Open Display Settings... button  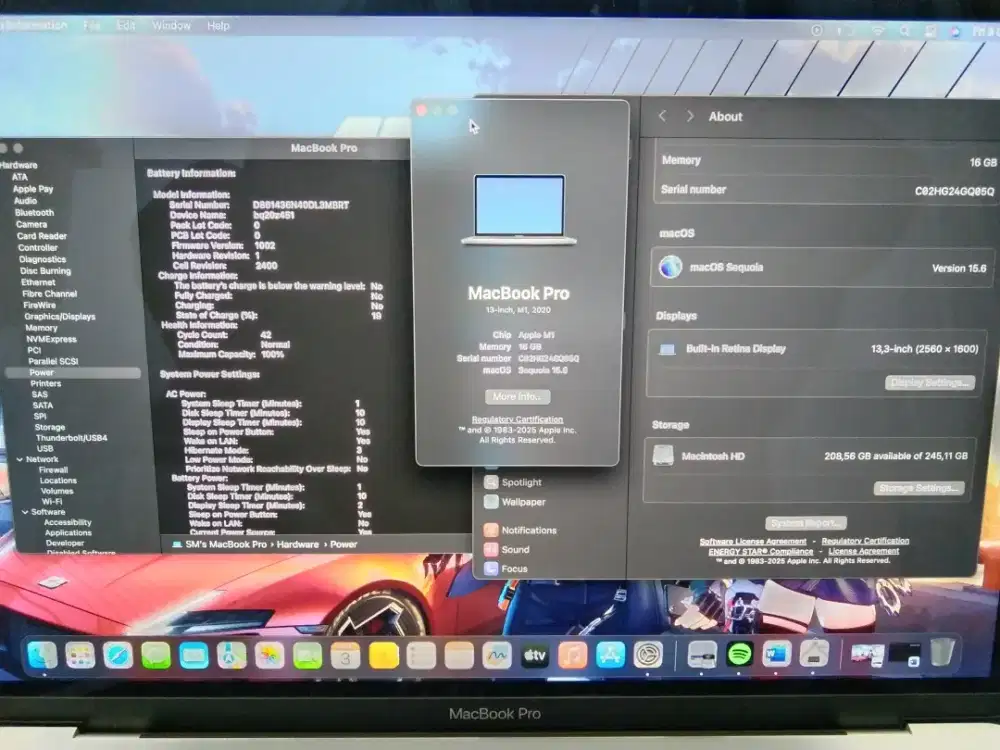(929, 383)
